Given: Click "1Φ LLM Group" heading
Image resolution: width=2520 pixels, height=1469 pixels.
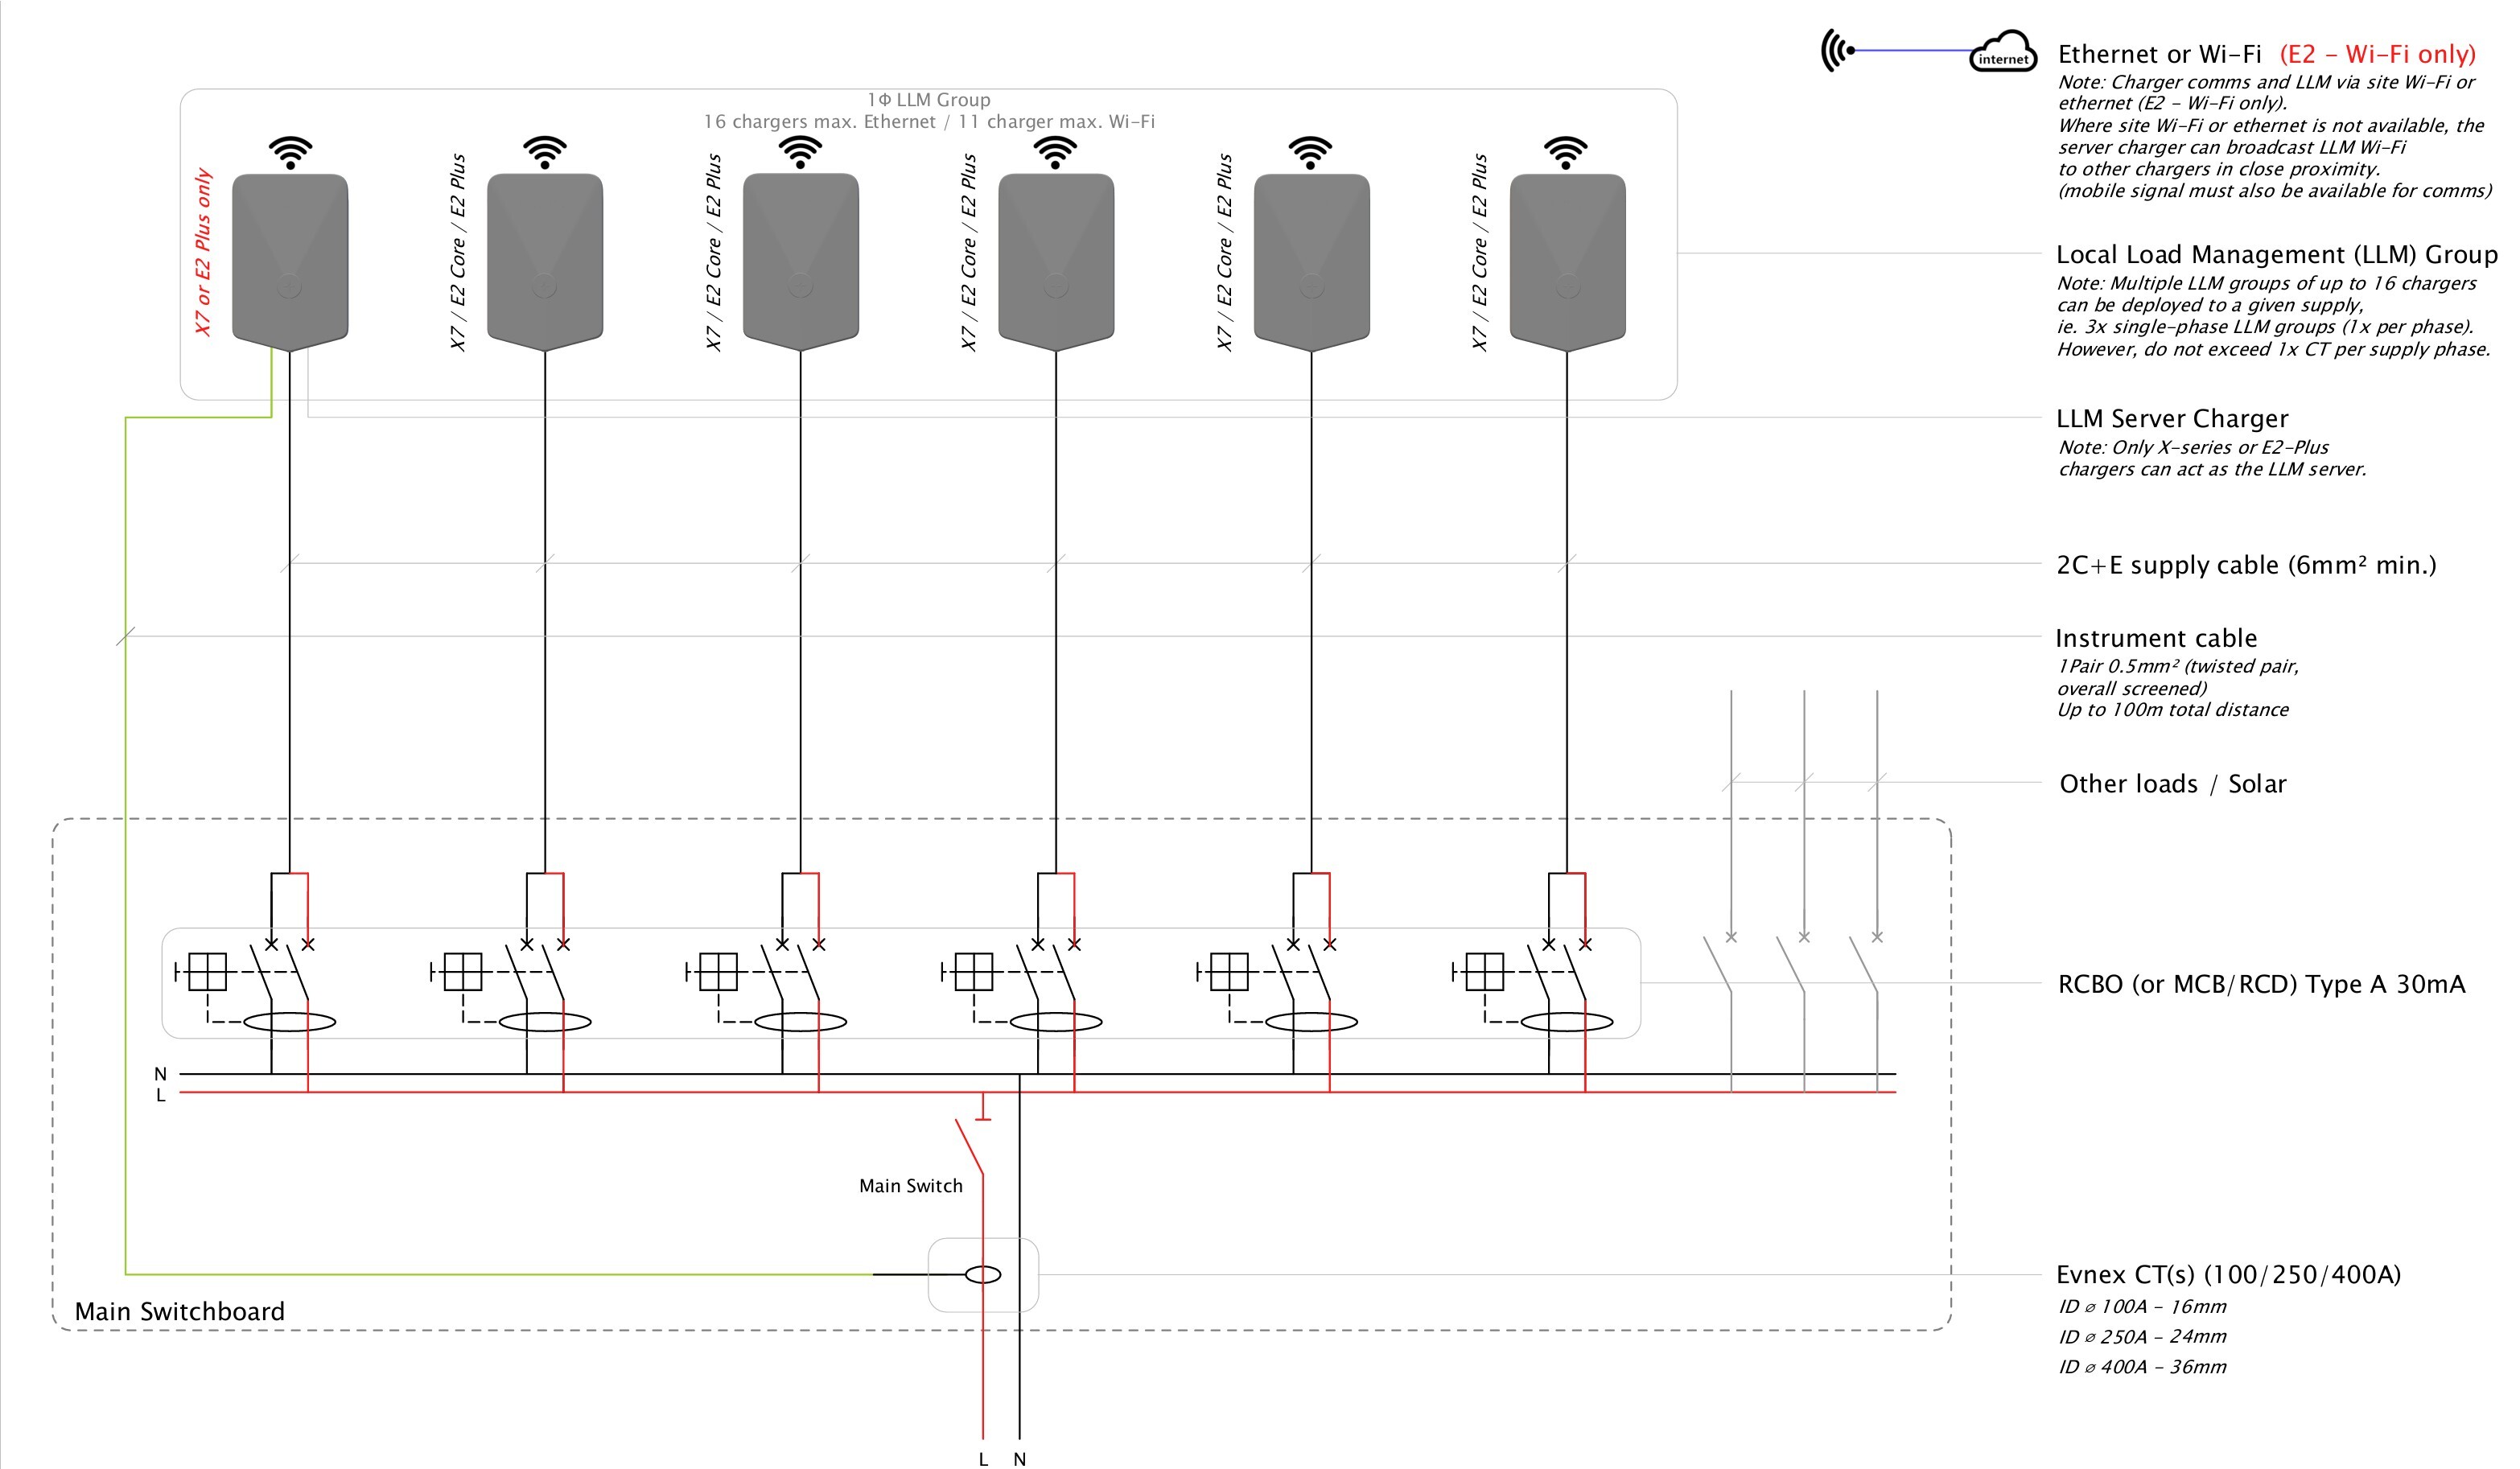Looking at the screenshot, I should pos(929,100).
